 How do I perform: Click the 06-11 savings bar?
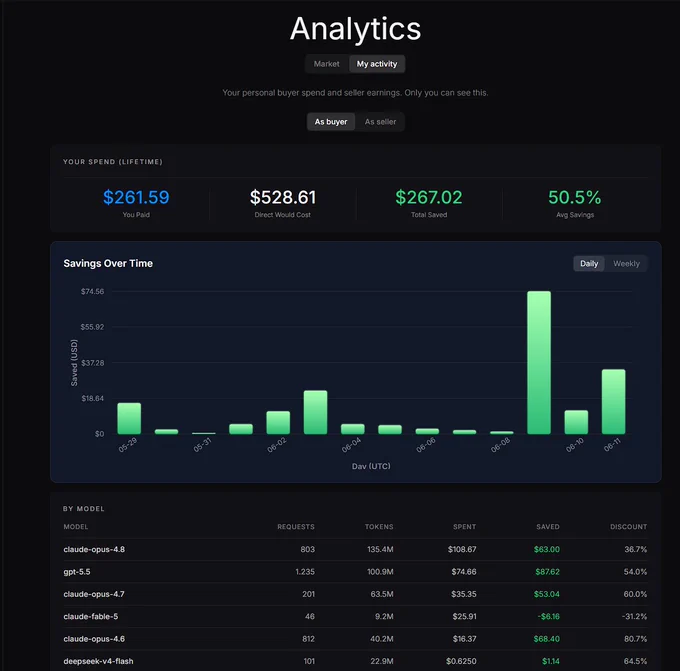[x=614, y=402]
